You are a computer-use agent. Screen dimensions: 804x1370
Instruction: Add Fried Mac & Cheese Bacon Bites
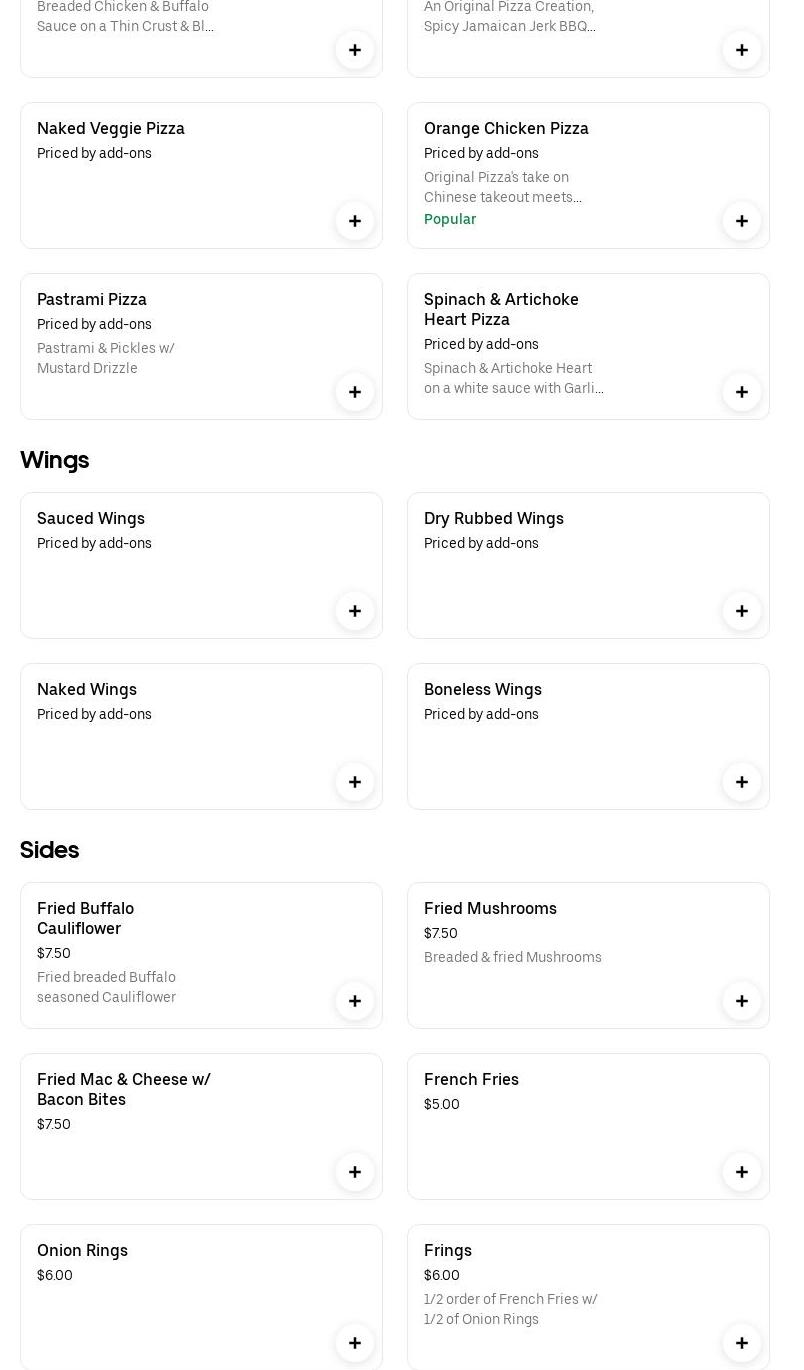pos(355,1172)
